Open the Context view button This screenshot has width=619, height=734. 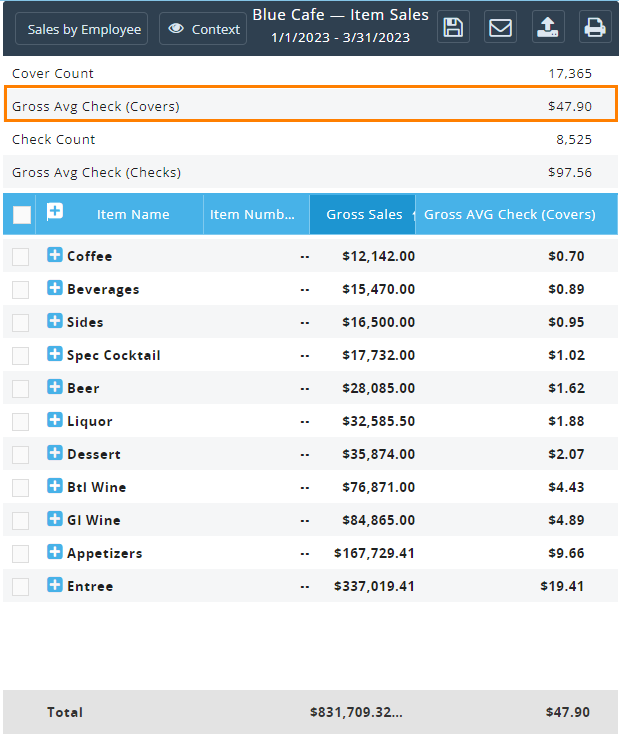tap(203, 29)
